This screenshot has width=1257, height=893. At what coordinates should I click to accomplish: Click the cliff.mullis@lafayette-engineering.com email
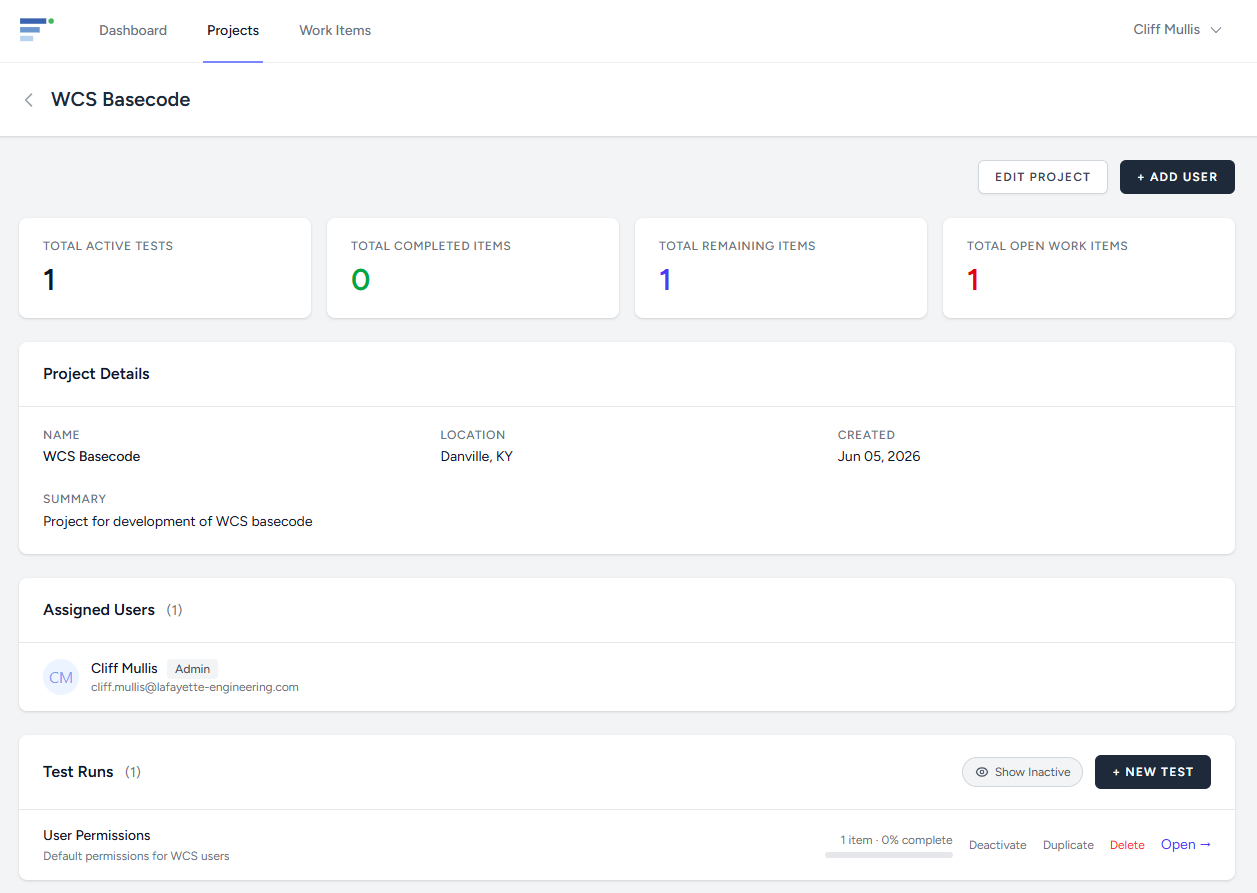[x=195, y=687]
